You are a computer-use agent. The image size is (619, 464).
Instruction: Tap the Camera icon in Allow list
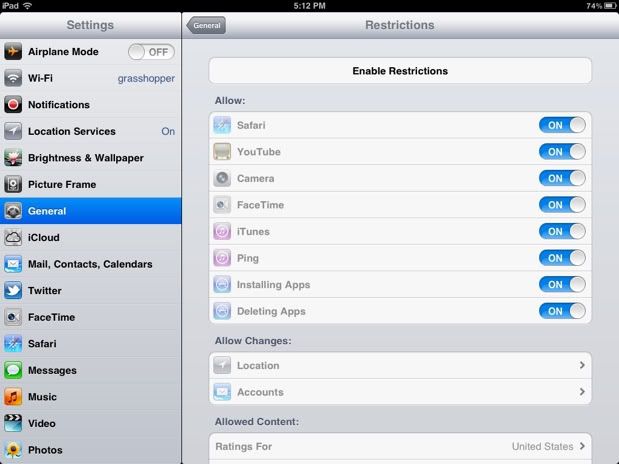[x=222, y=178]
